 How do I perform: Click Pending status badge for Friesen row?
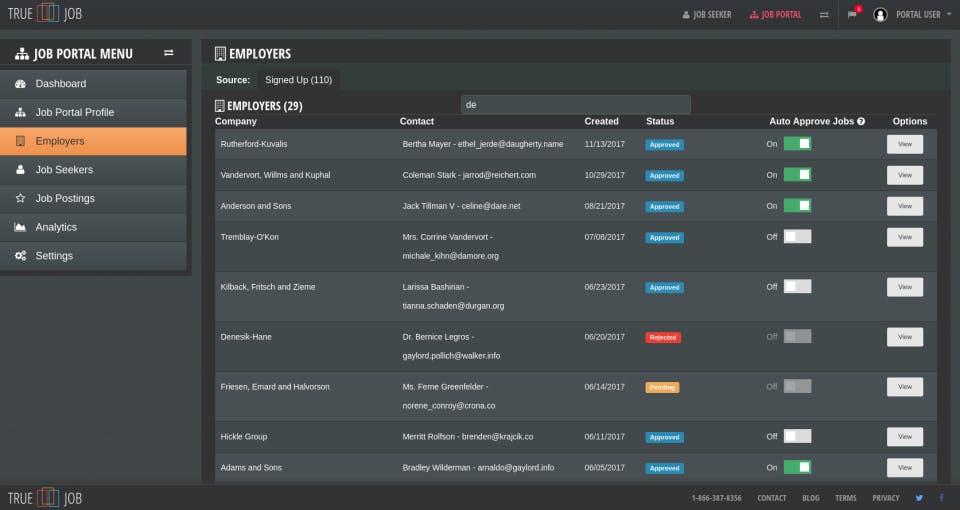[x=662, y=388]
